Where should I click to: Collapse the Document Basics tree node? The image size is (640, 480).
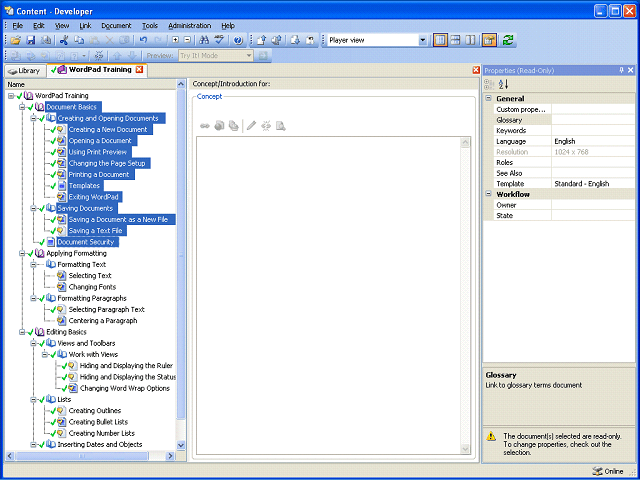coord(23,106)
